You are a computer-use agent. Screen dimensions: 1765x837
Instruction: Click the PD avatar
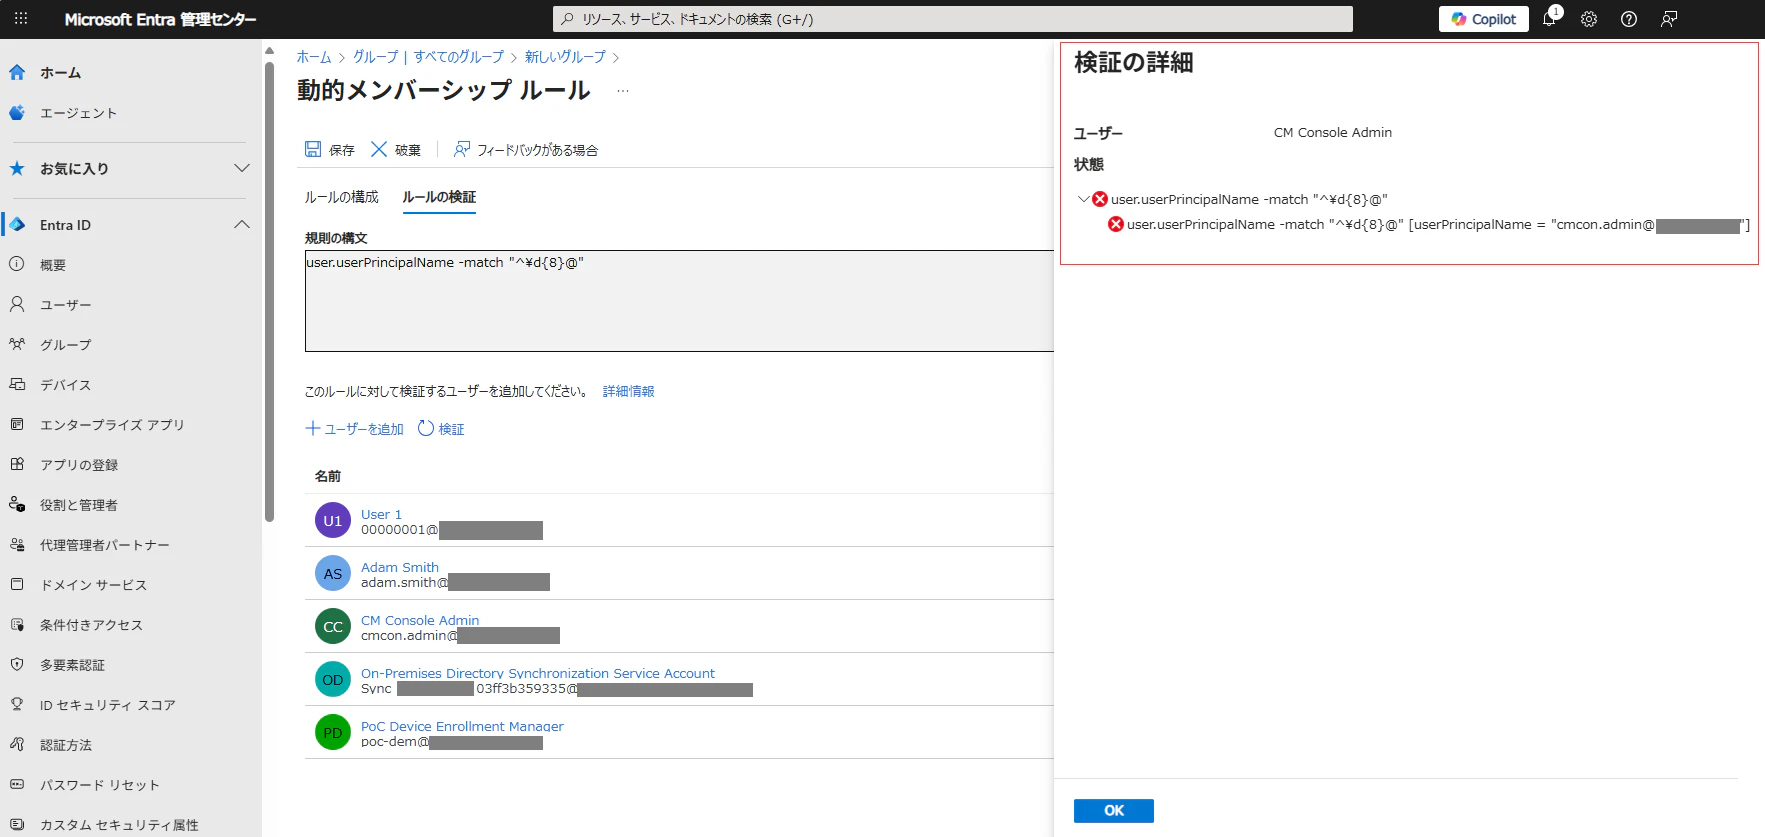point(333,732)
